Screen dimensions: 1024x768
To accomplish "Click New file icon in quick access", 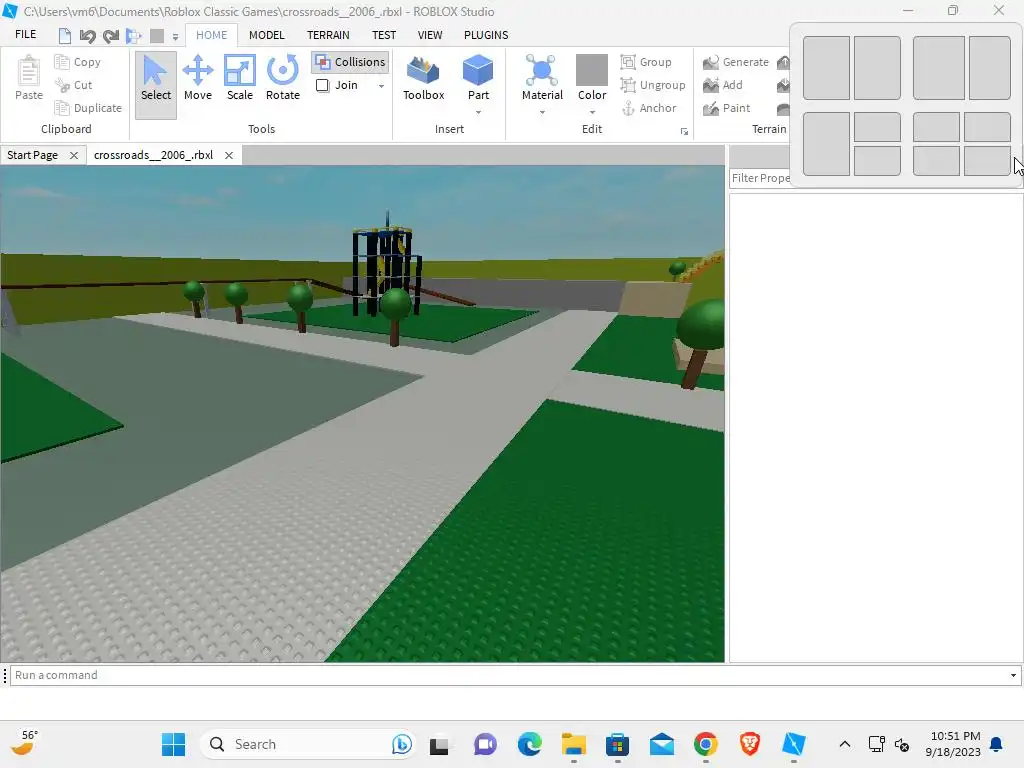I will click(65, 35).
